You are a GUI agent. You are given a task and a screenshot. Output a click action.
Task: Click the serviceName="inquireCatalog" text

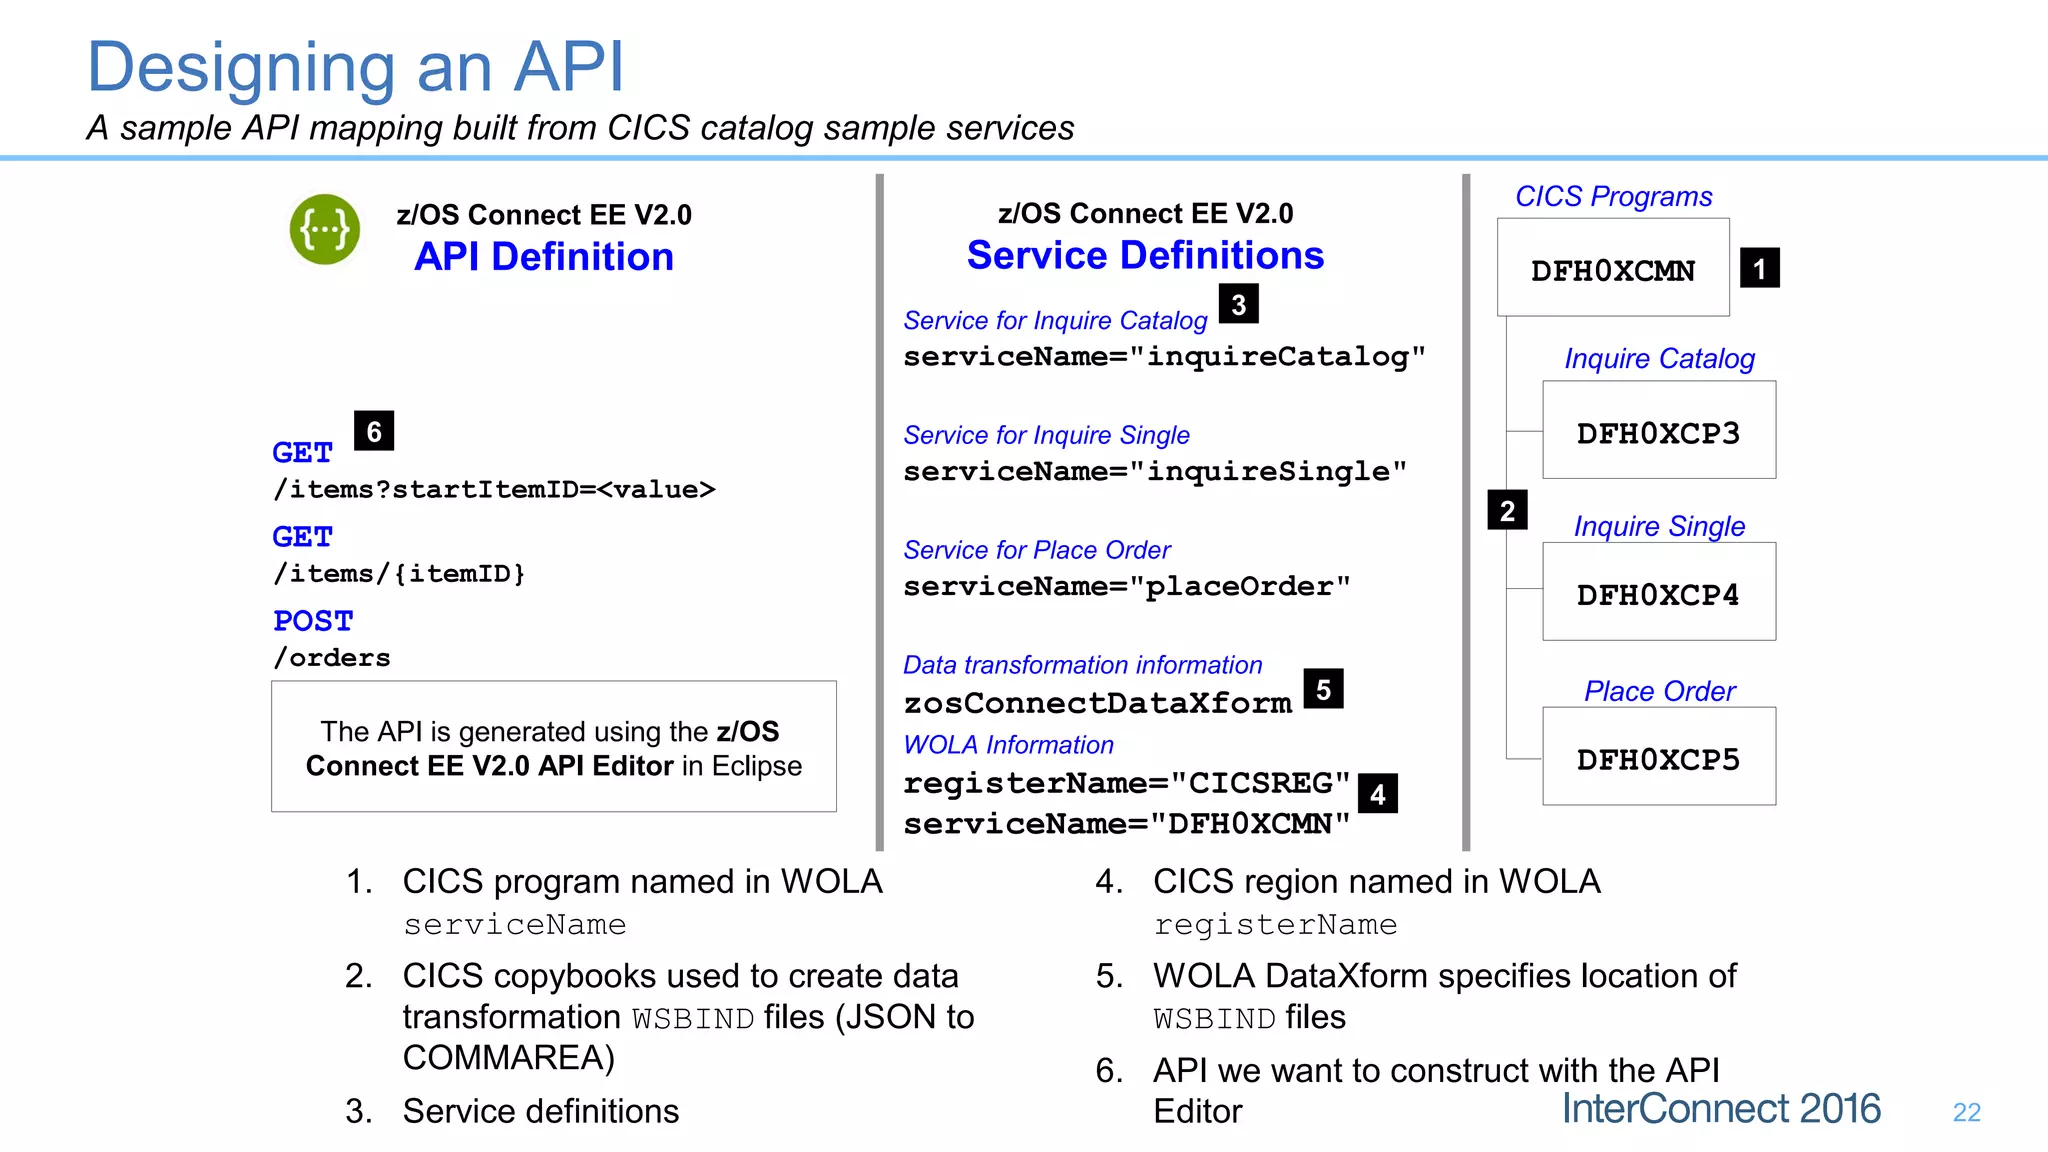[x=1164, y=357]
